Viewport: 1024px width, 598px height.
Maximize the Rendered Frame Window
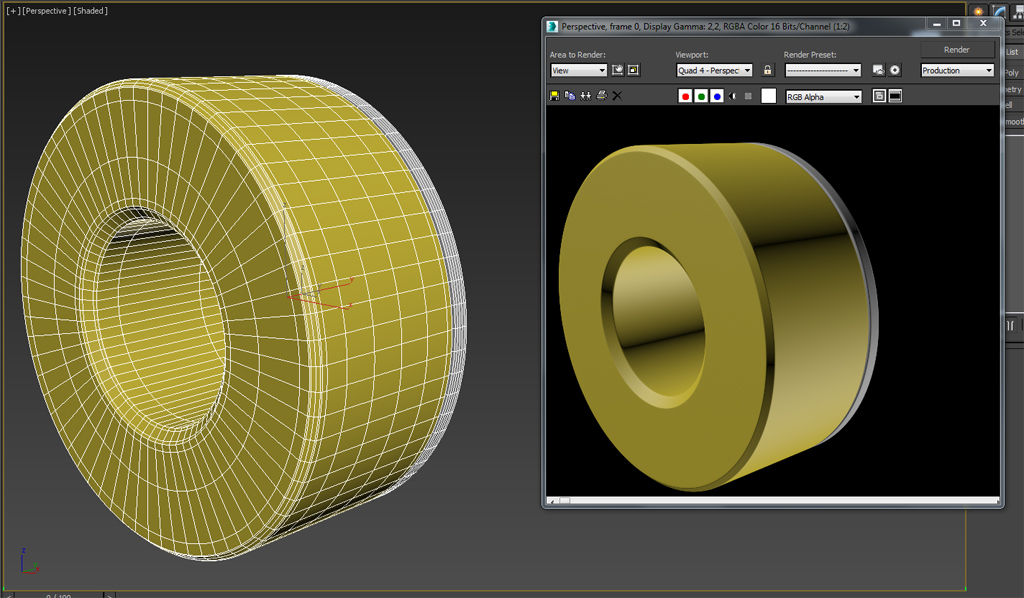(x=956, y=24)
